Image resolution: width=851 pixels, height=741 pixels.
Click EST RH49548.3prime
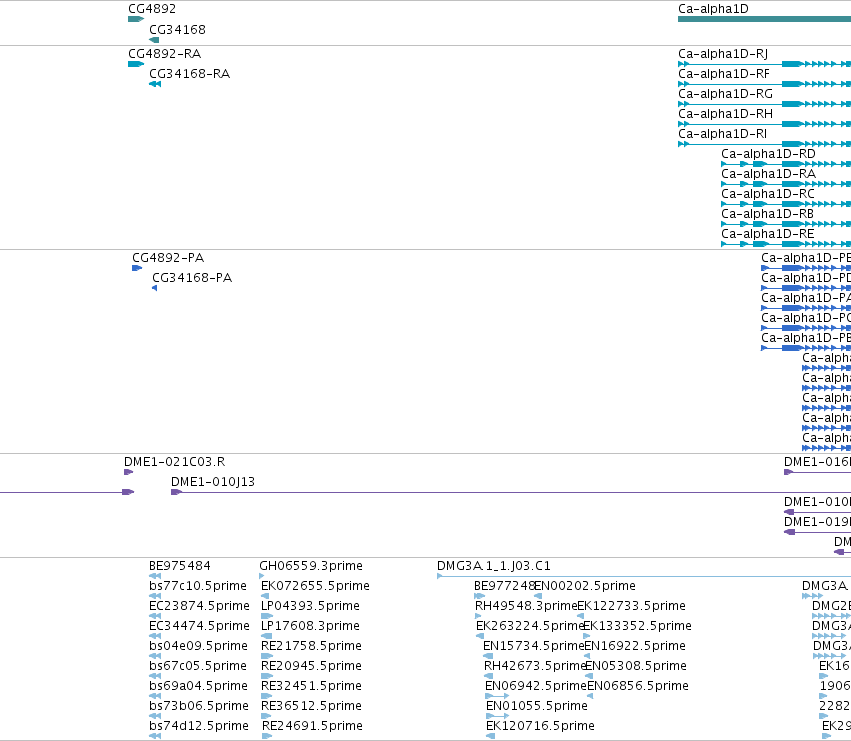[x=526, y=606]
